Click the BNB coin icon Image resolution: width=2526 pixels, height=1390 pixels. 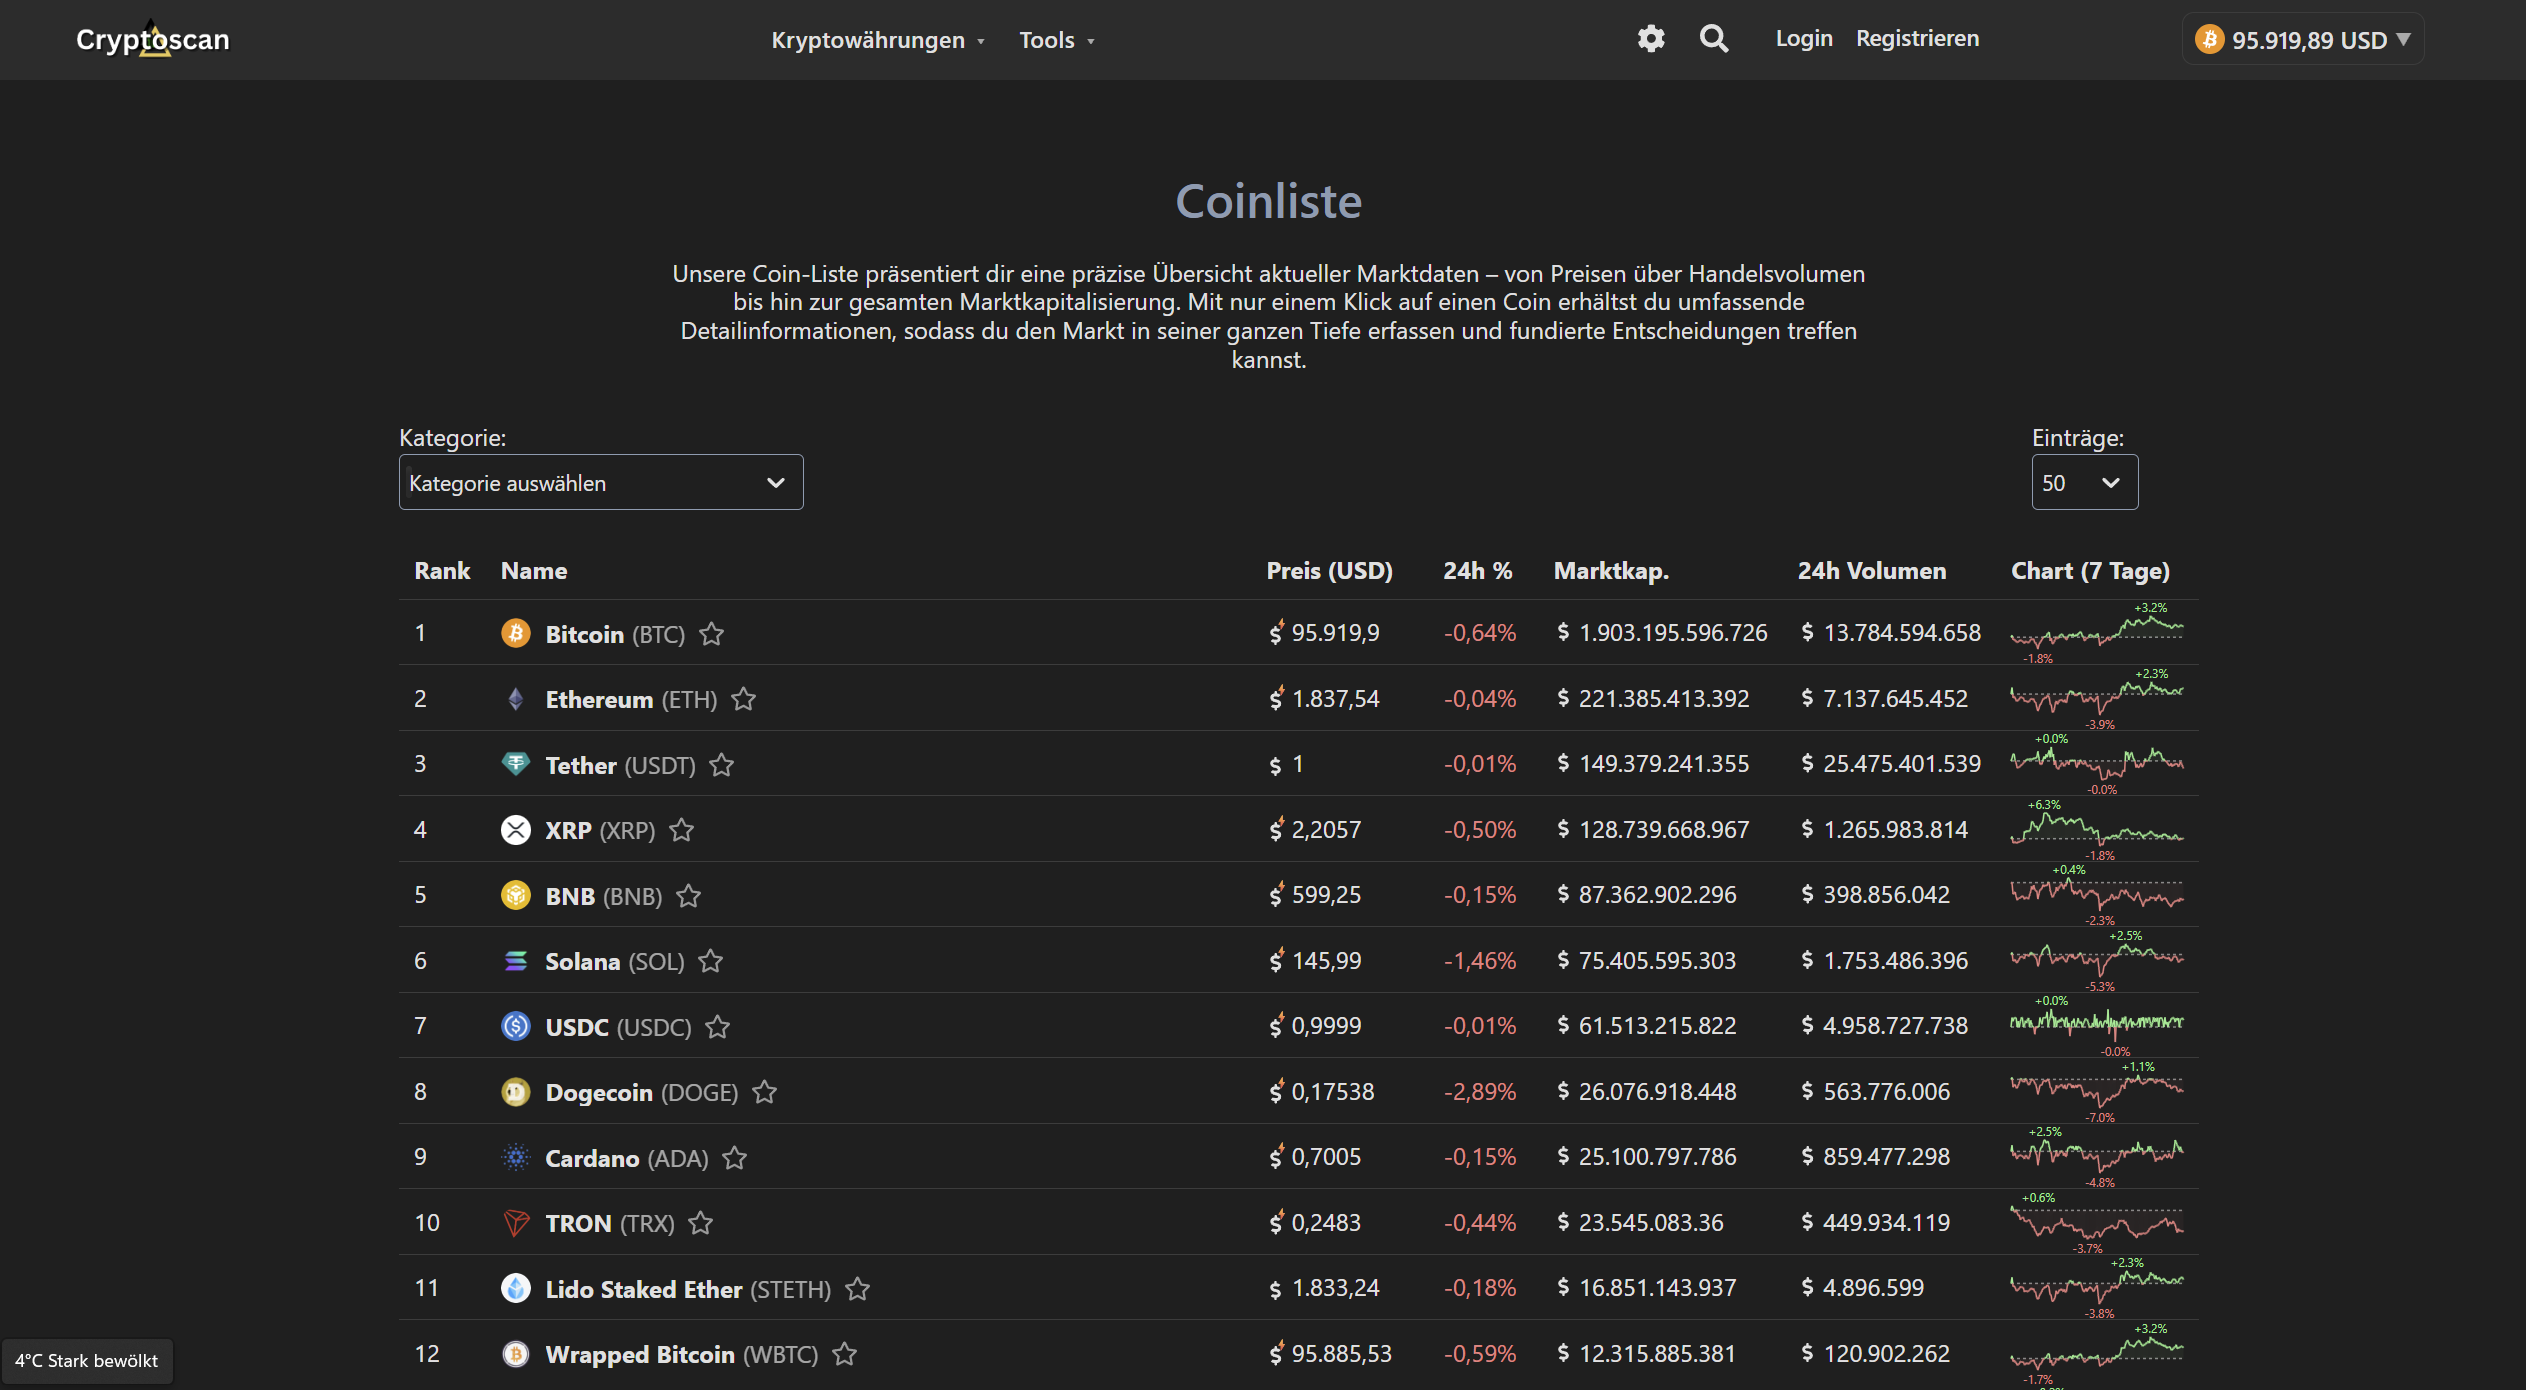coord(516,895)
